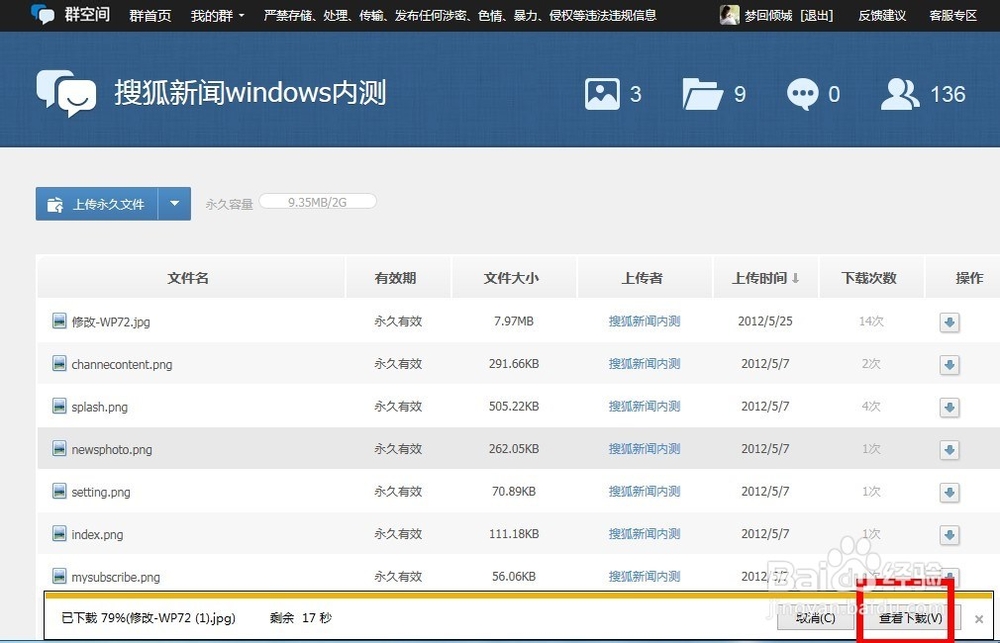This screenshot has height=643, width=1000.
Task: Open the folders icon showing 9
Action: click(x=704, y=93)
